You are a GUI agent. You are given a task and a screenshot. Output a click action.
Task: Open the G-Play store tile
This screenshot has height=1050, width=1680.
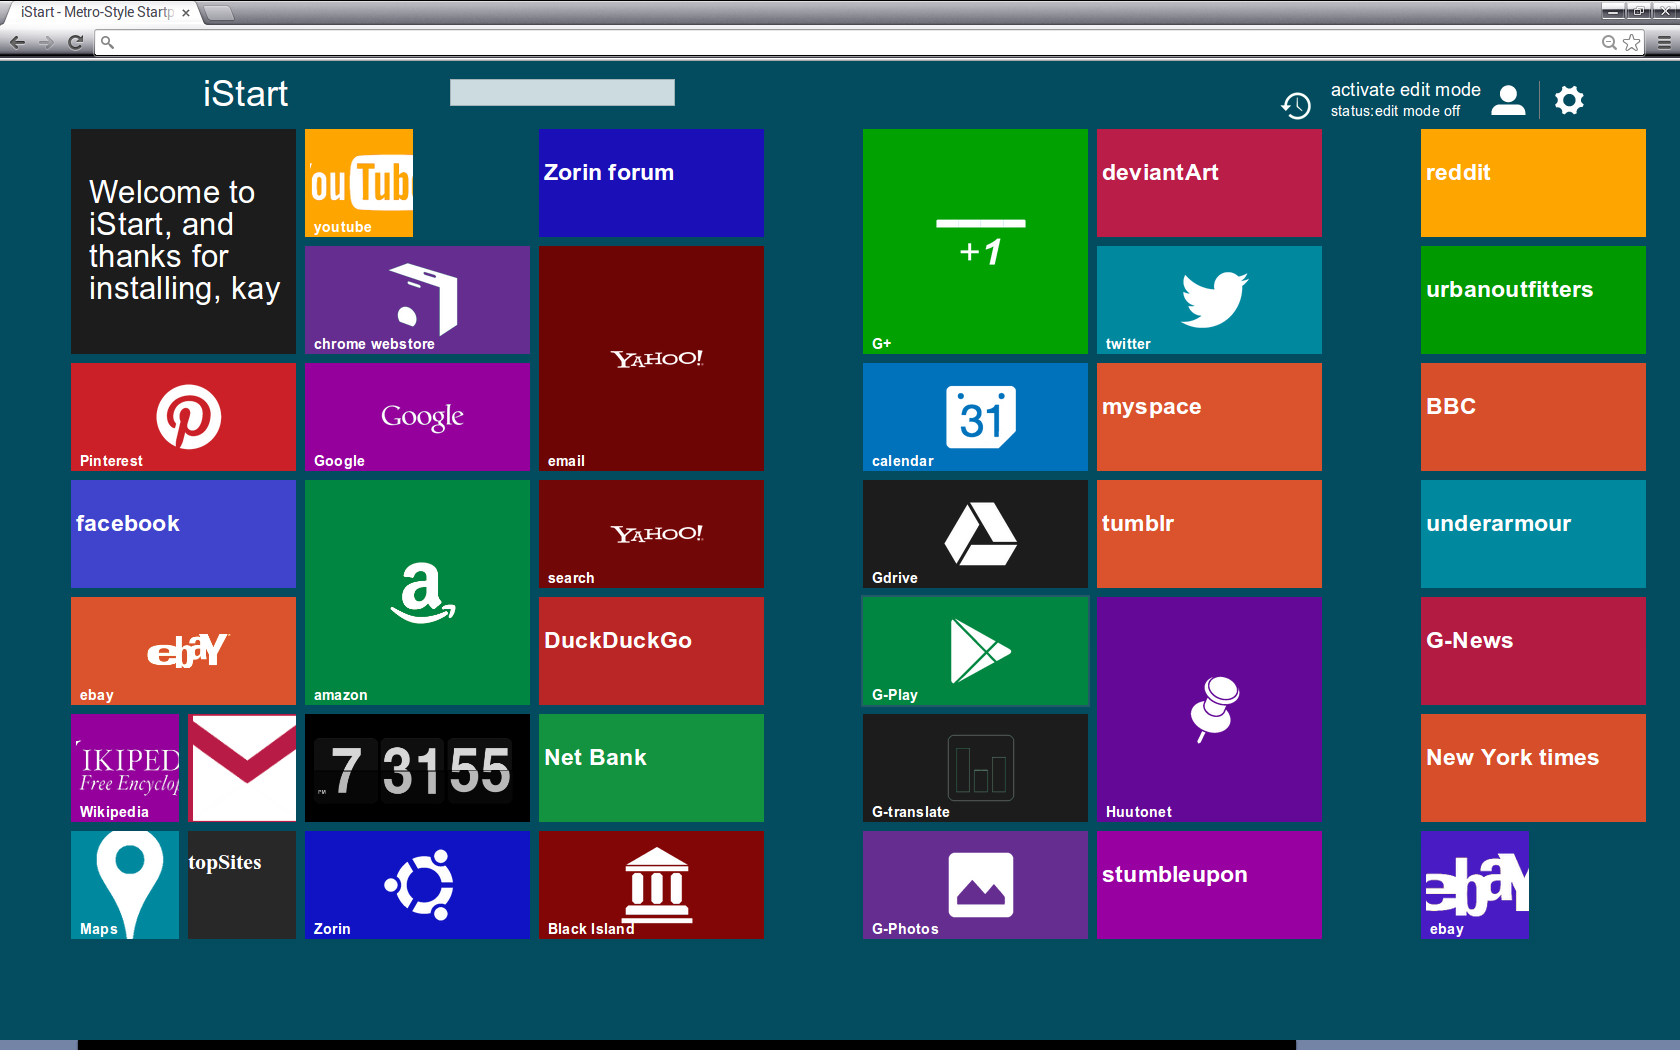click(975, 651)
